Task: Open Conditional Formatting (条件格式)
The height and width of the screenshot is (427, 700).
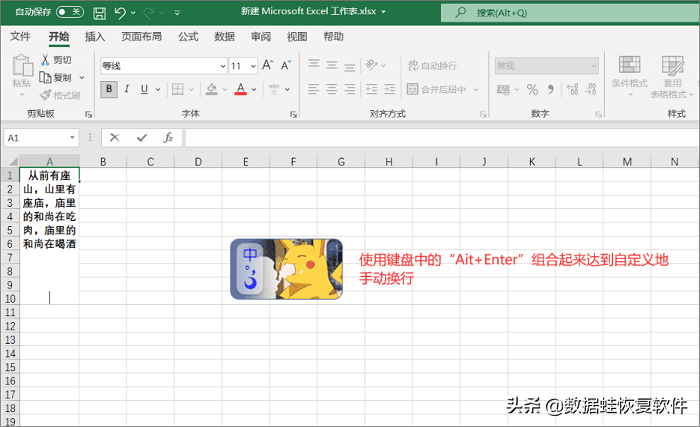Action: click(629, 76)
